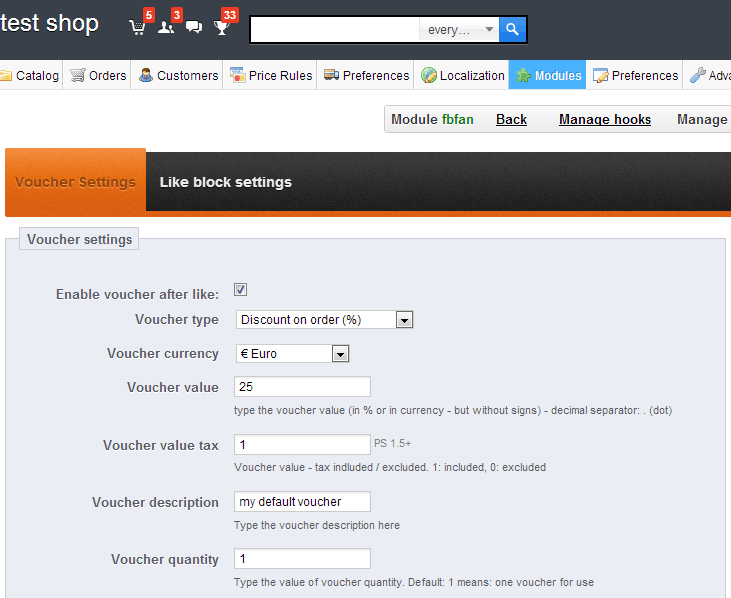Click the Modules puzzle piece icon
The image size is (731, 598).
click(x=524, y=75)
